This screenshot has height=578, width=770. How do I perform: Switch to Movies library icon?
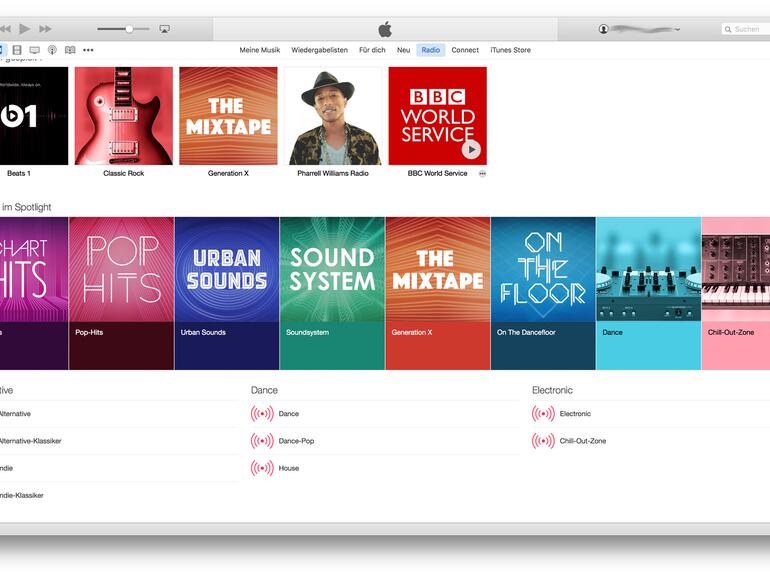[x=17, y=50]
